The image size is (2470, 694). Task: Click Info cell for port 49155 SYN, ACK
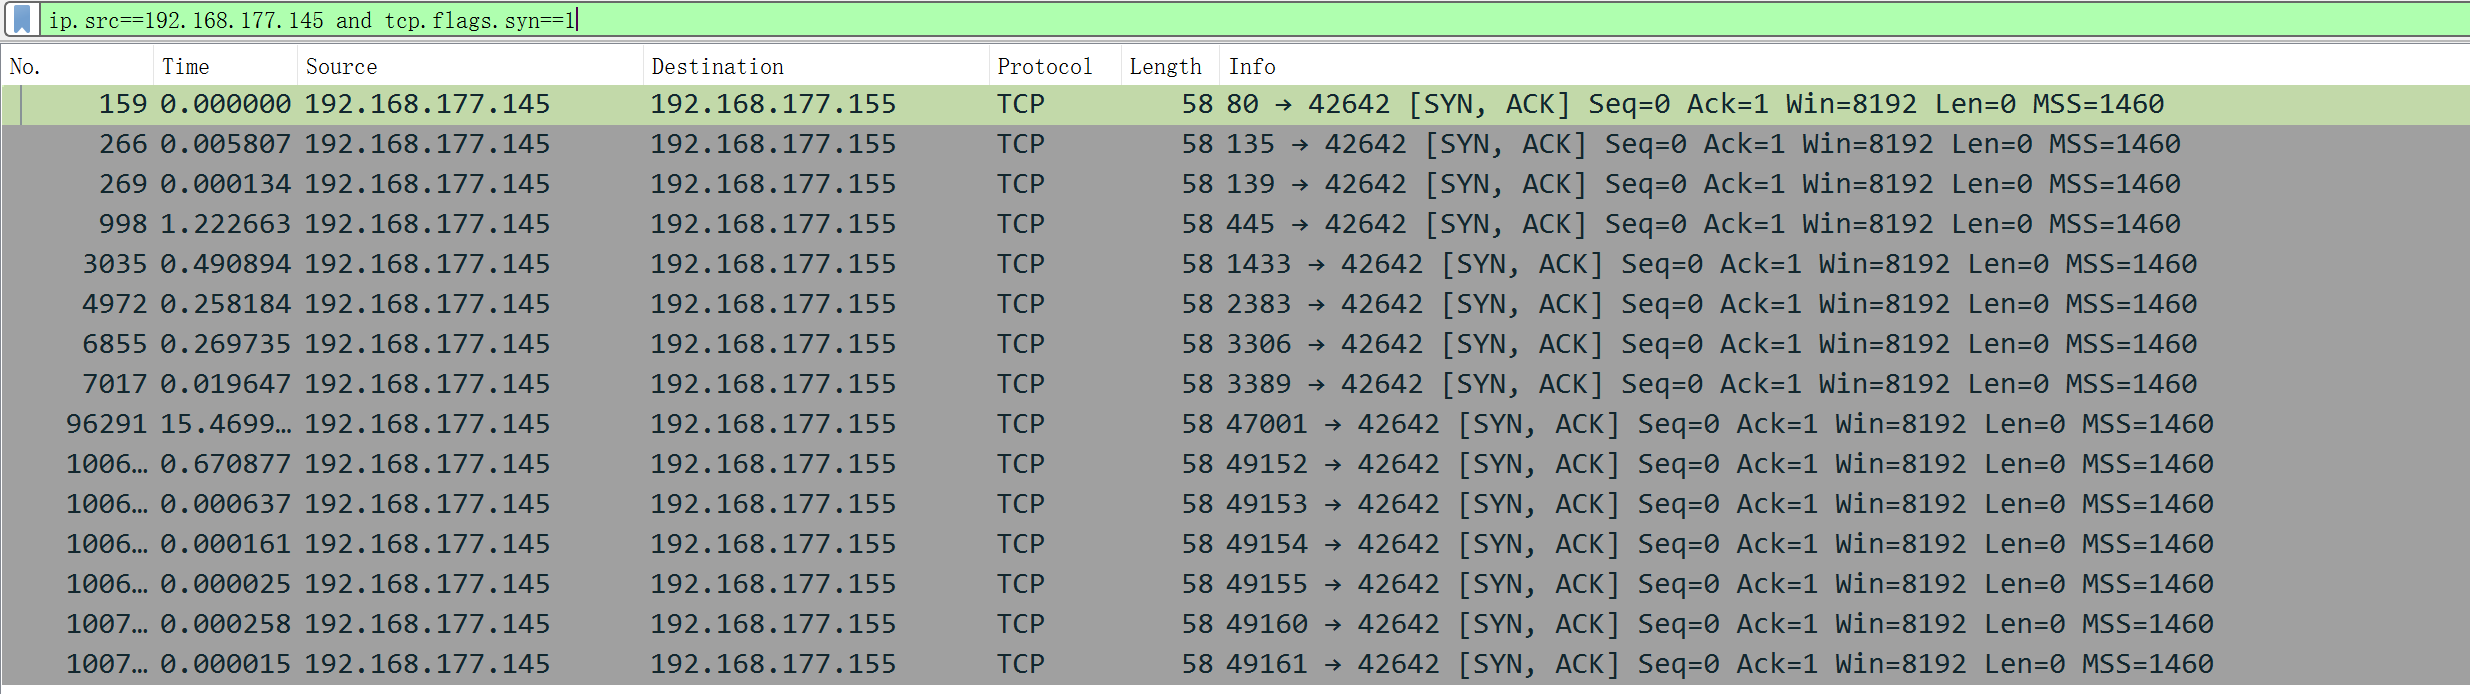(x=1720, y=584)
